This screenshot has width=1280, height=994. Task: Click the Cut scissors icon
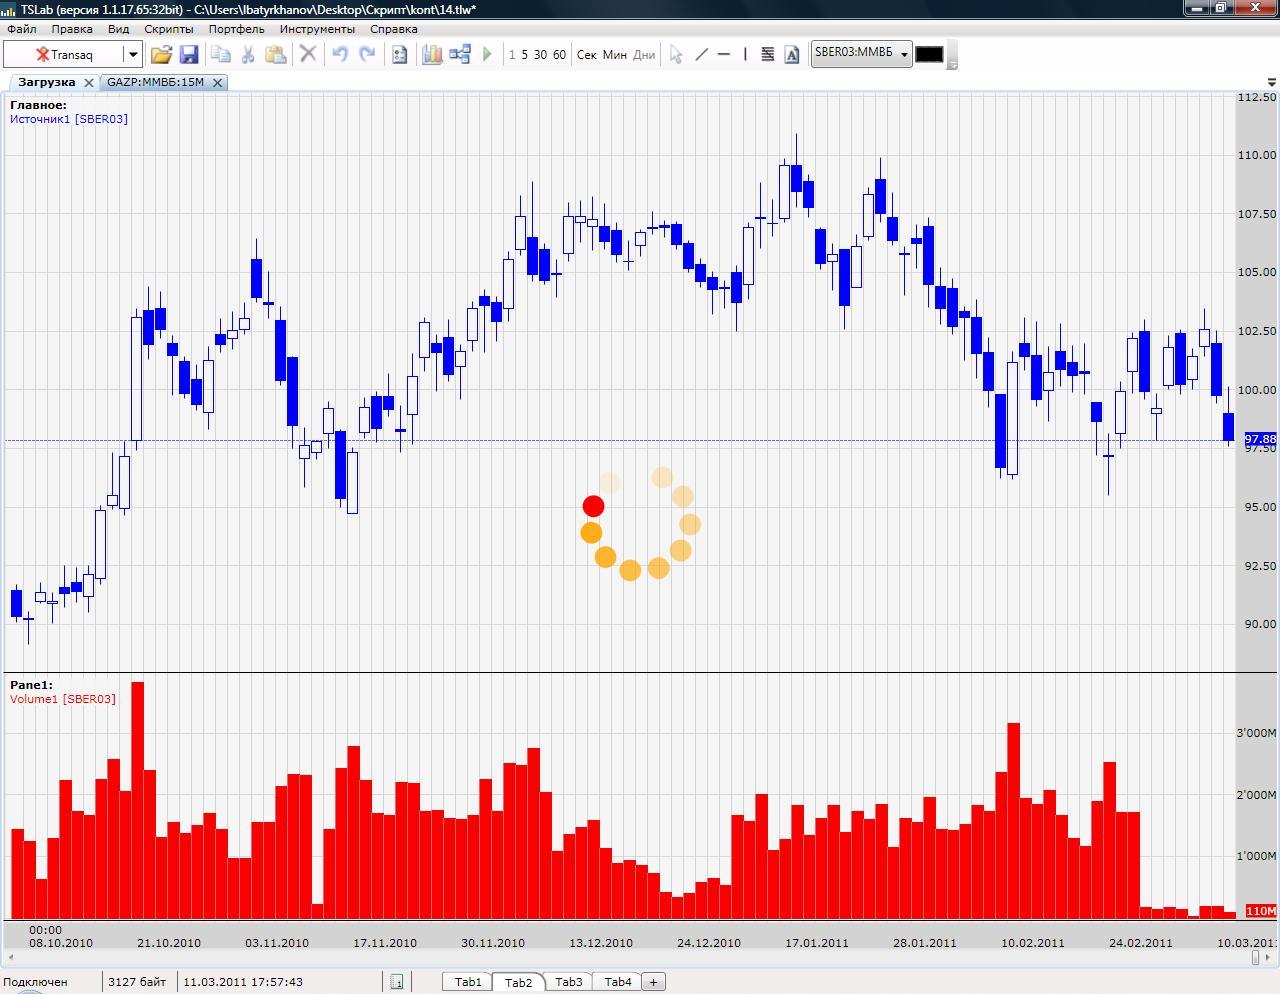click(x=248, y=54)
